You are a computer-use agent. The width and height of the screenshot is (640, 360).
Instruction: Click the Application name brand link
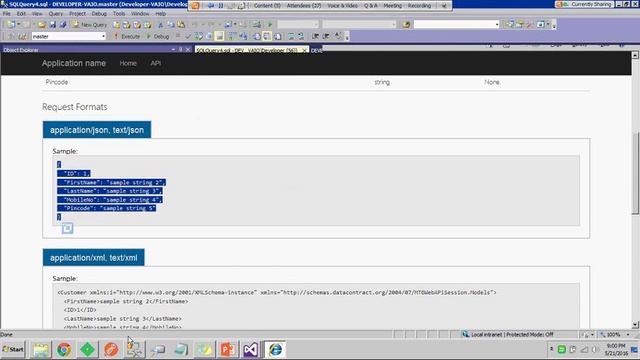click(x=73, y=63)
